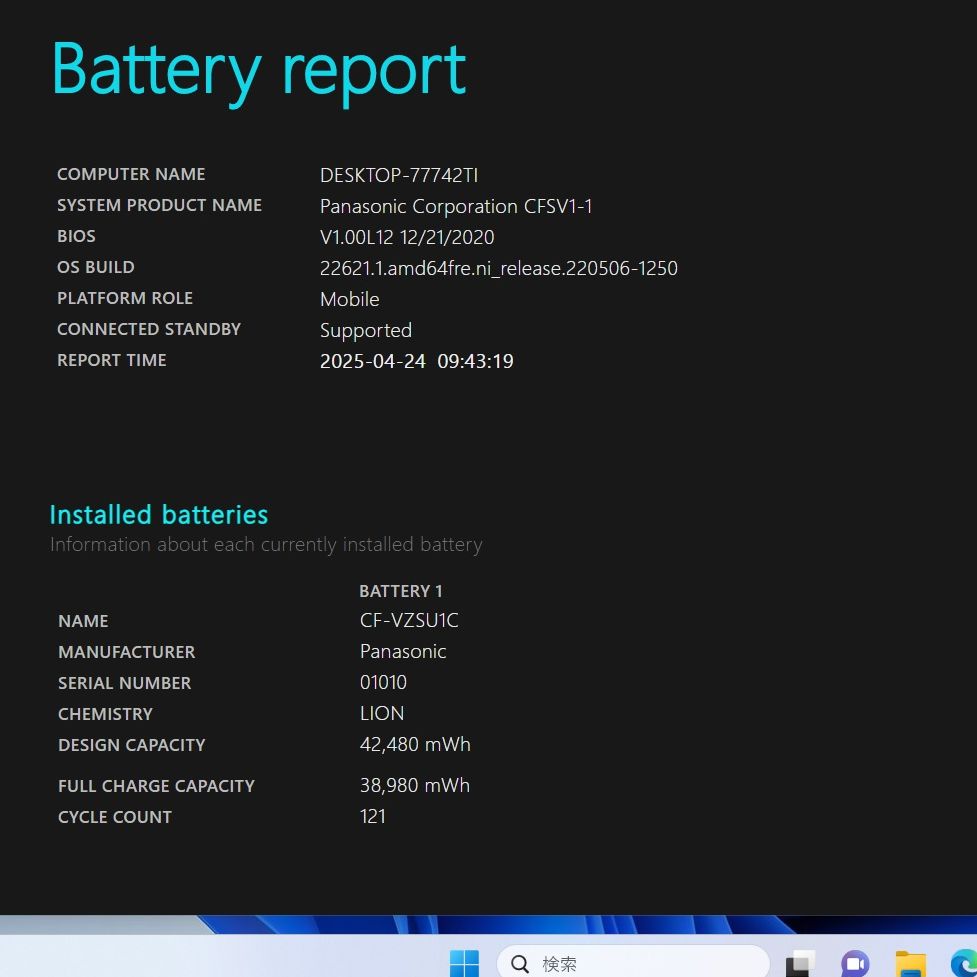Click the DESIGN CAPACITY label
977x977 pixels.
(131, 745)
